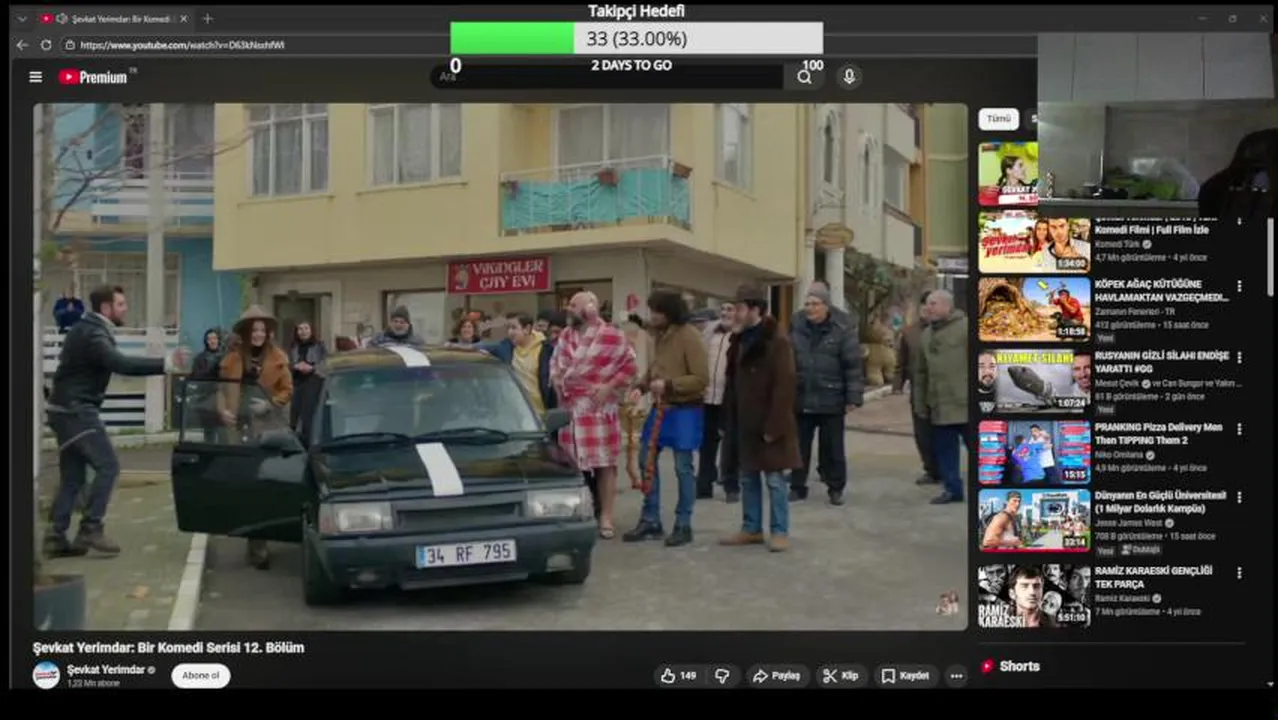1278x720 pixels.
Task: Go to YouTube Premium home logo
Action: click(x=94, y=77)
